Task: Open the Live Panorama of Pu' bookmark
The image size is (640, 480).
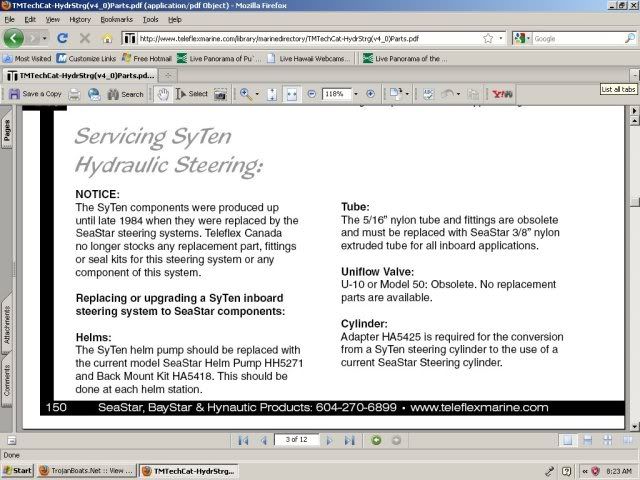Action: point(219,58)
